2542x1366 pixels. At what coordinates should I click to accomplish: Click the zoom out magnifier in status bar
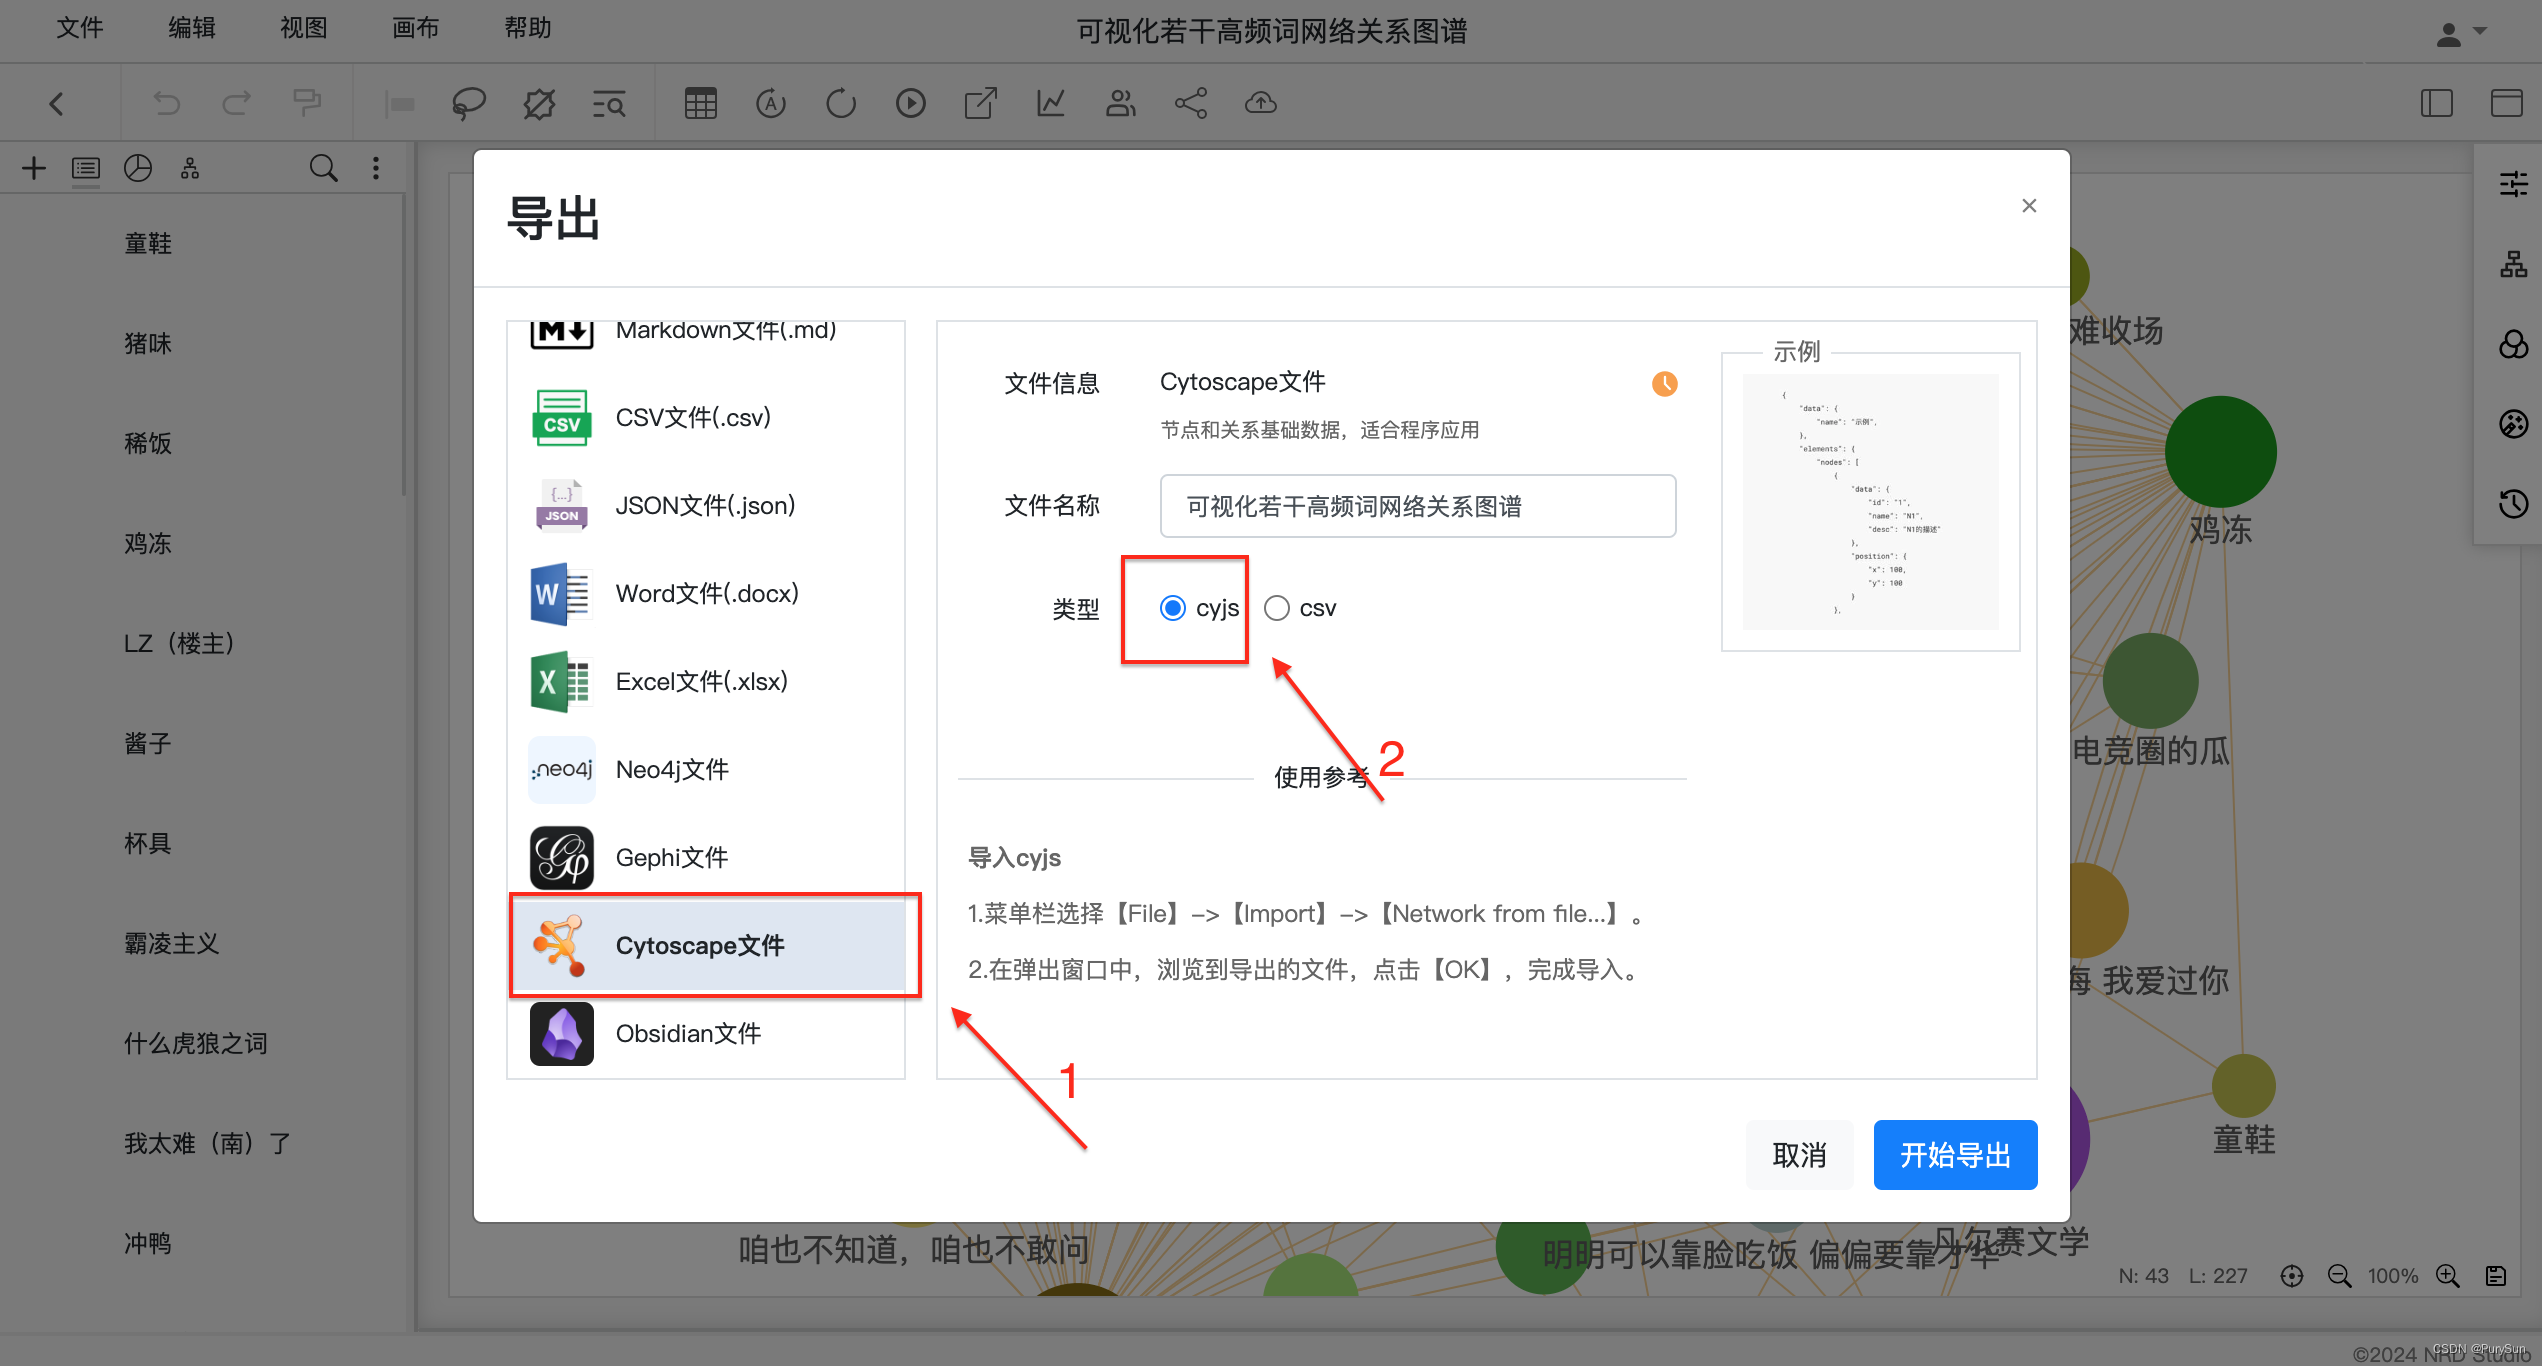click(x=2340, y=1275)
